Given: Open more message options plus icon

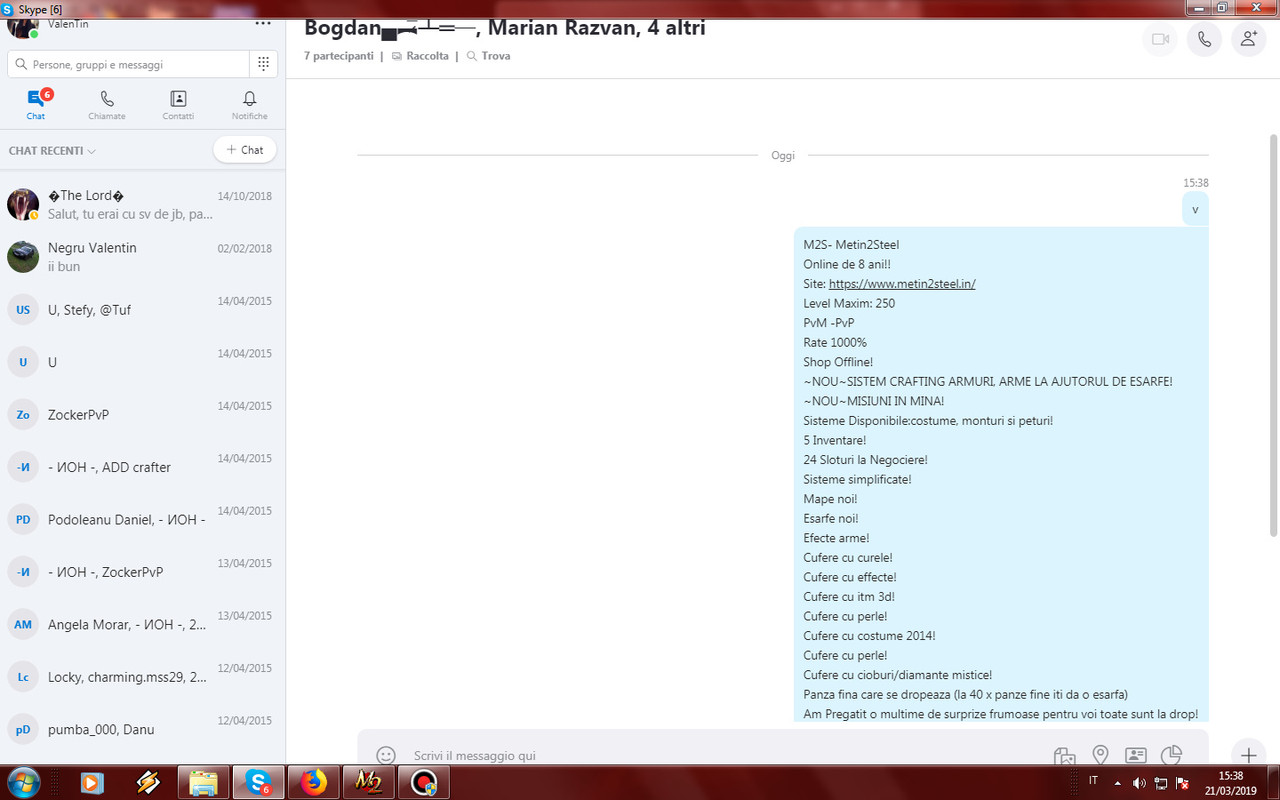Looking at the screenshot, I should 1248,755.
